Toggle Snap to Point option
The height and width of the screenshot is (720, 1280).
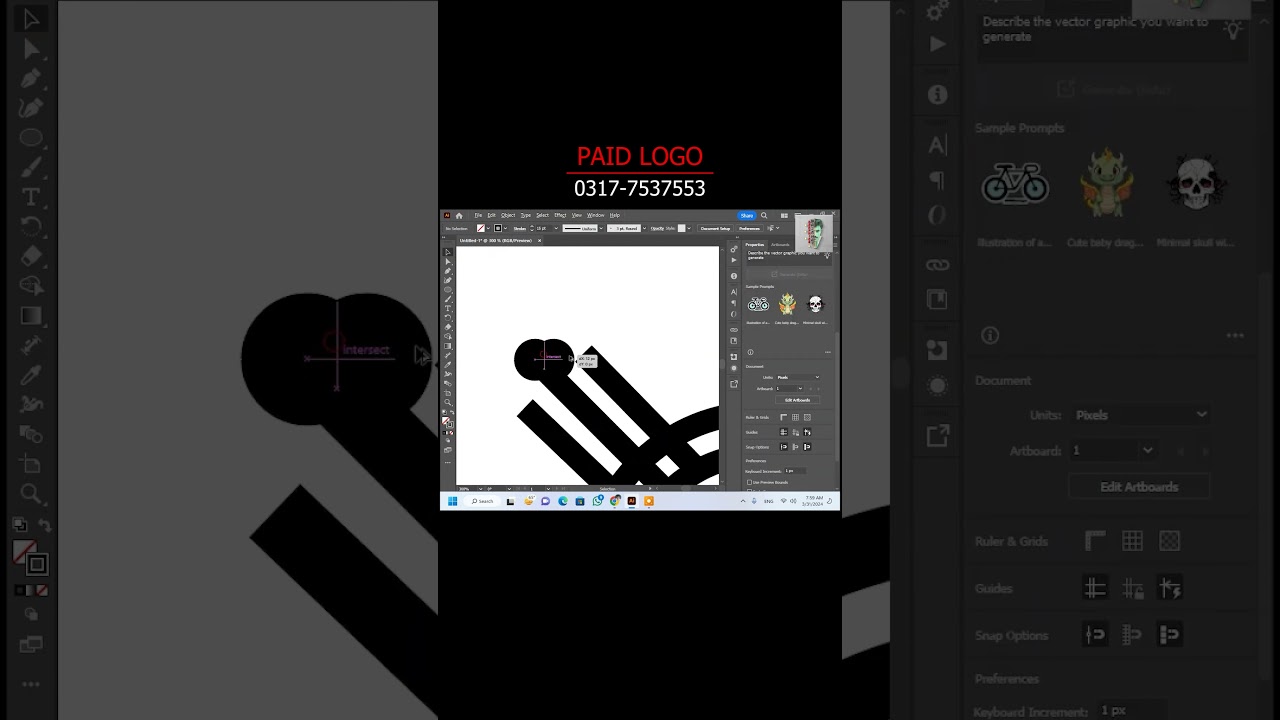784,447
